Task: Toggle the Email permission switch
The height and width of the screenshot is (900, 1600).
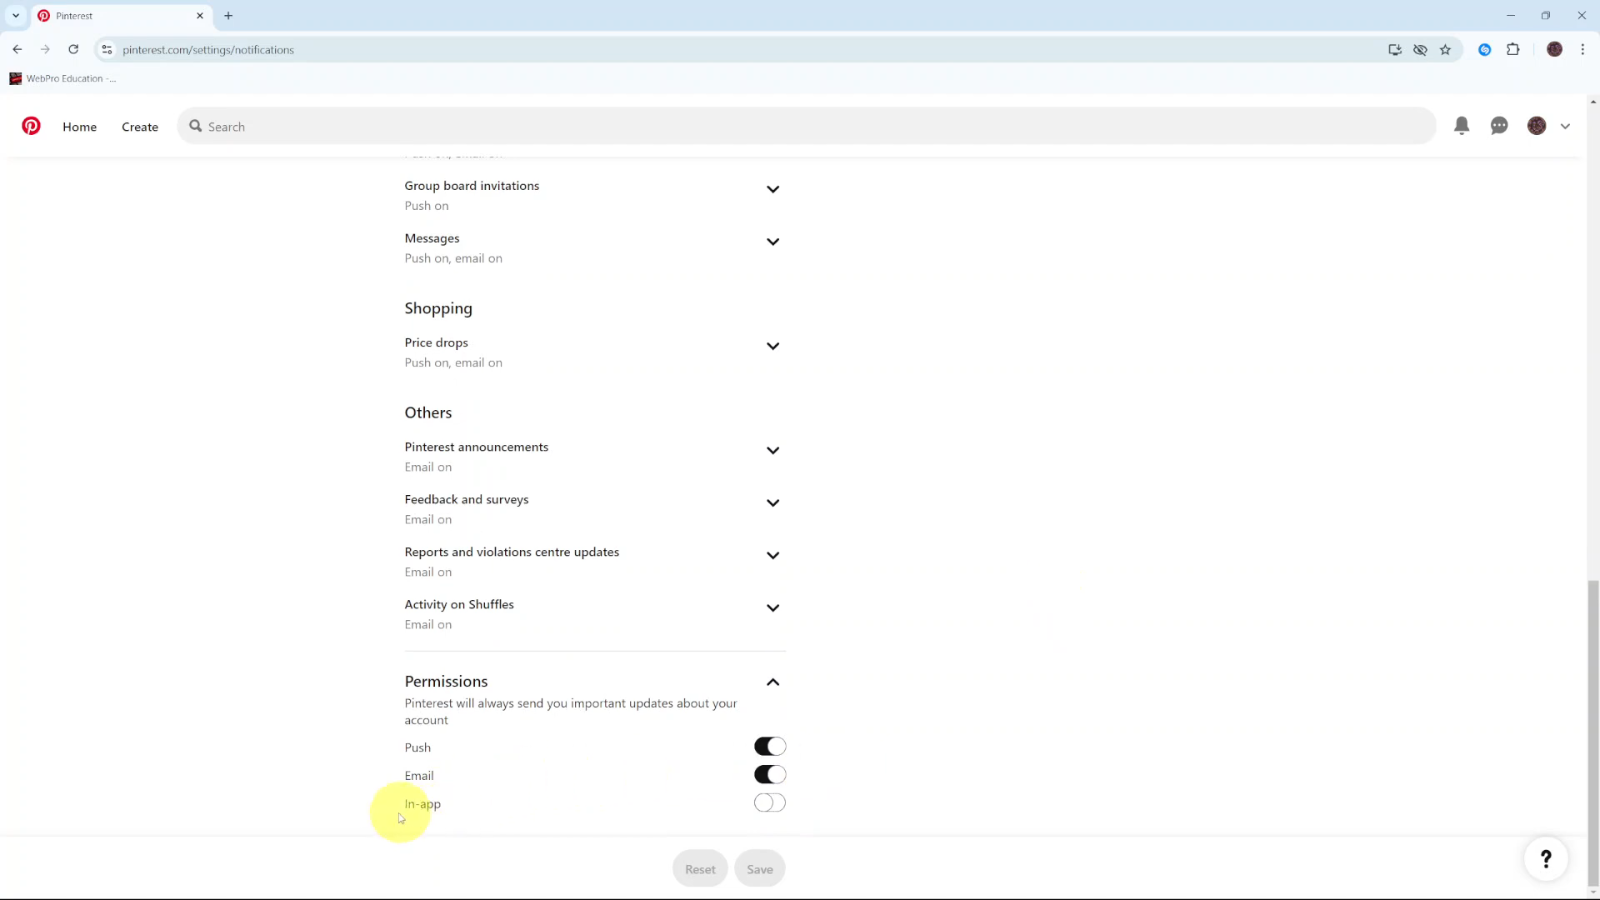Action: 770,774
